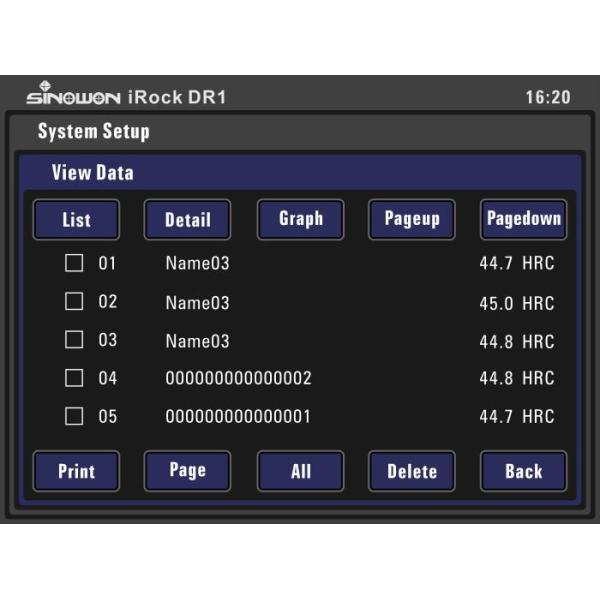Select all records with All button

(300, 471)
